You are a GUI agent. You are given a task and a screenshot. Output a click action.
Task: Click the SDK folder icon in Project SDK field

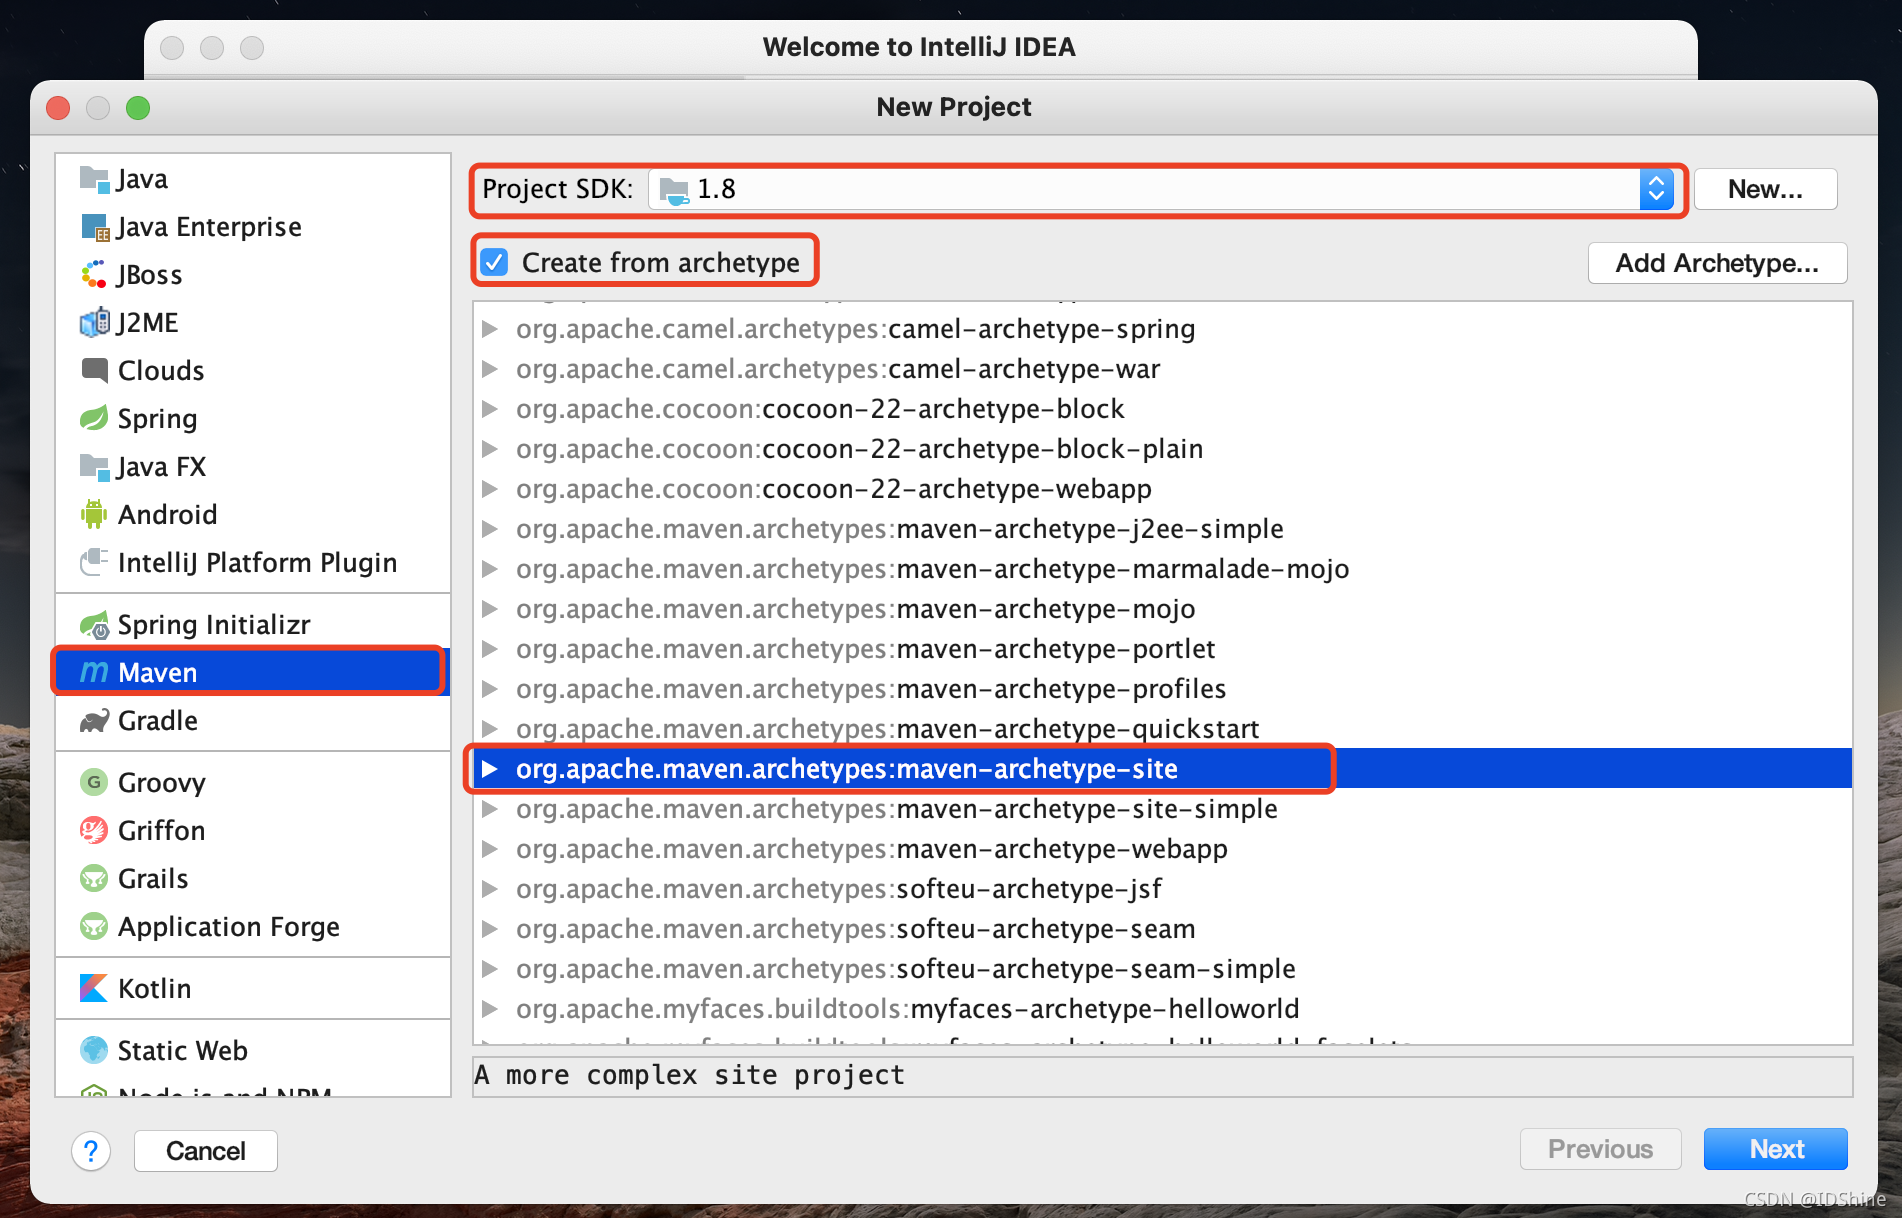pyautogui.click(x=674, y=190)
